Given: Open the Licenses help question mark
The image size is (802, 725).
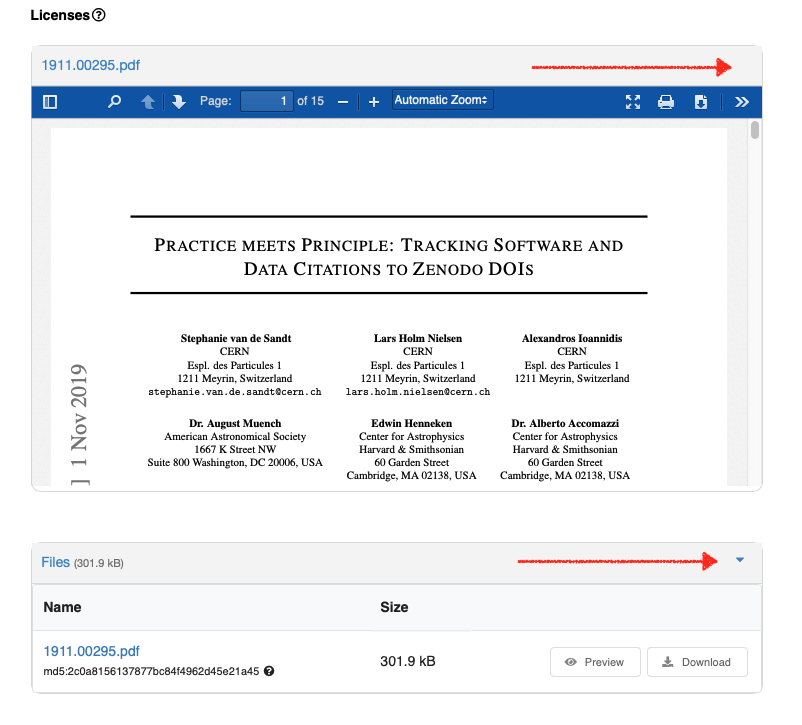Looking at the screenshot, I should pyautogui.click(x=99, y=15).
